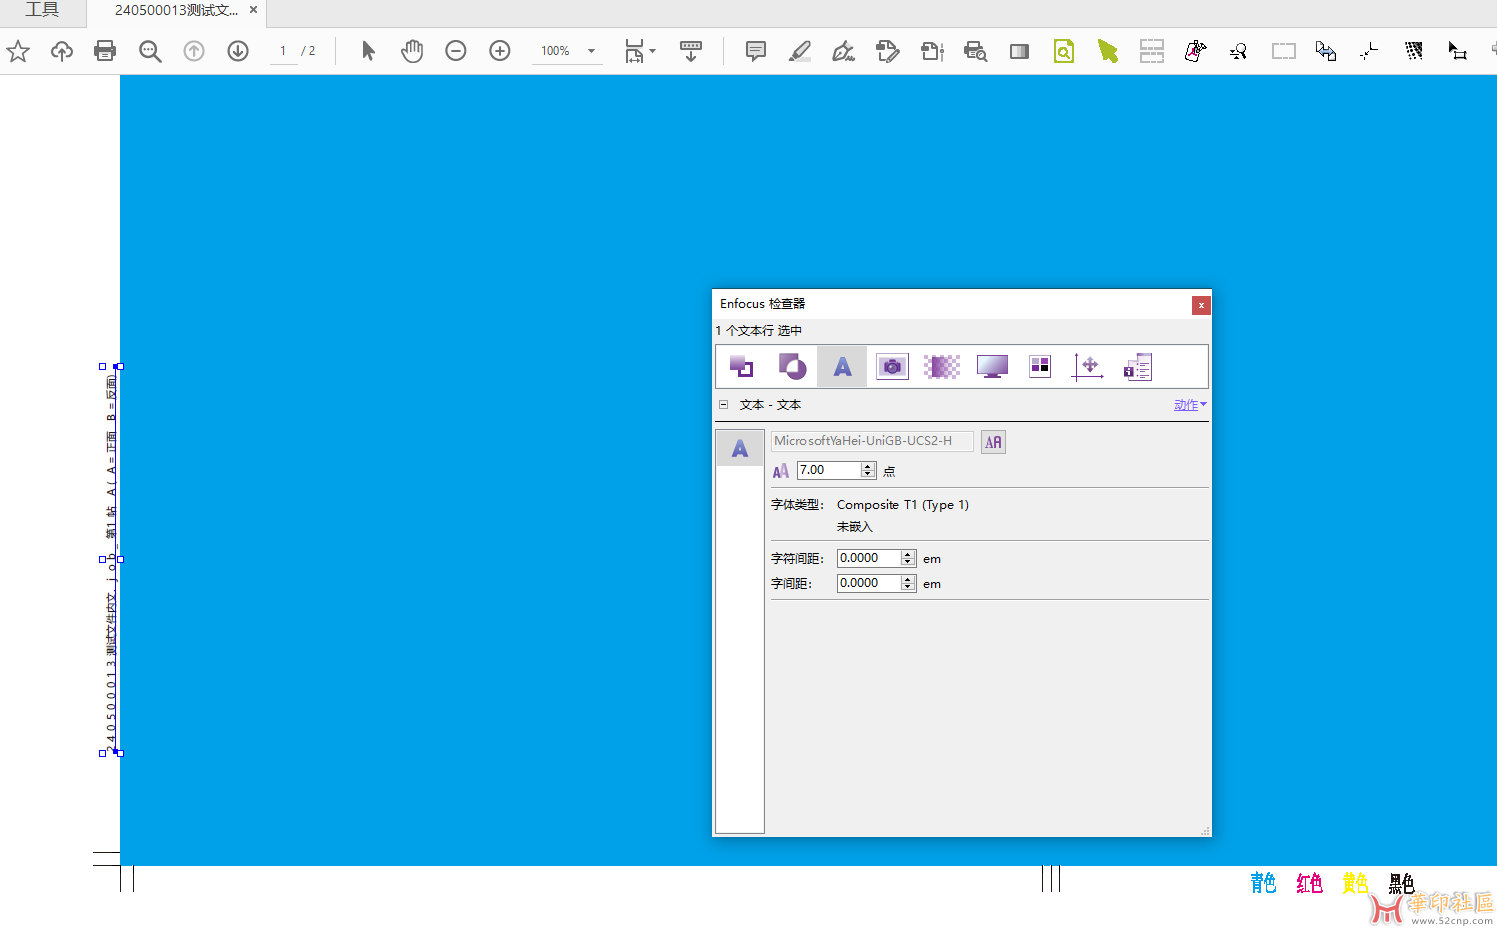Close the 240500013 document tab

253,10
